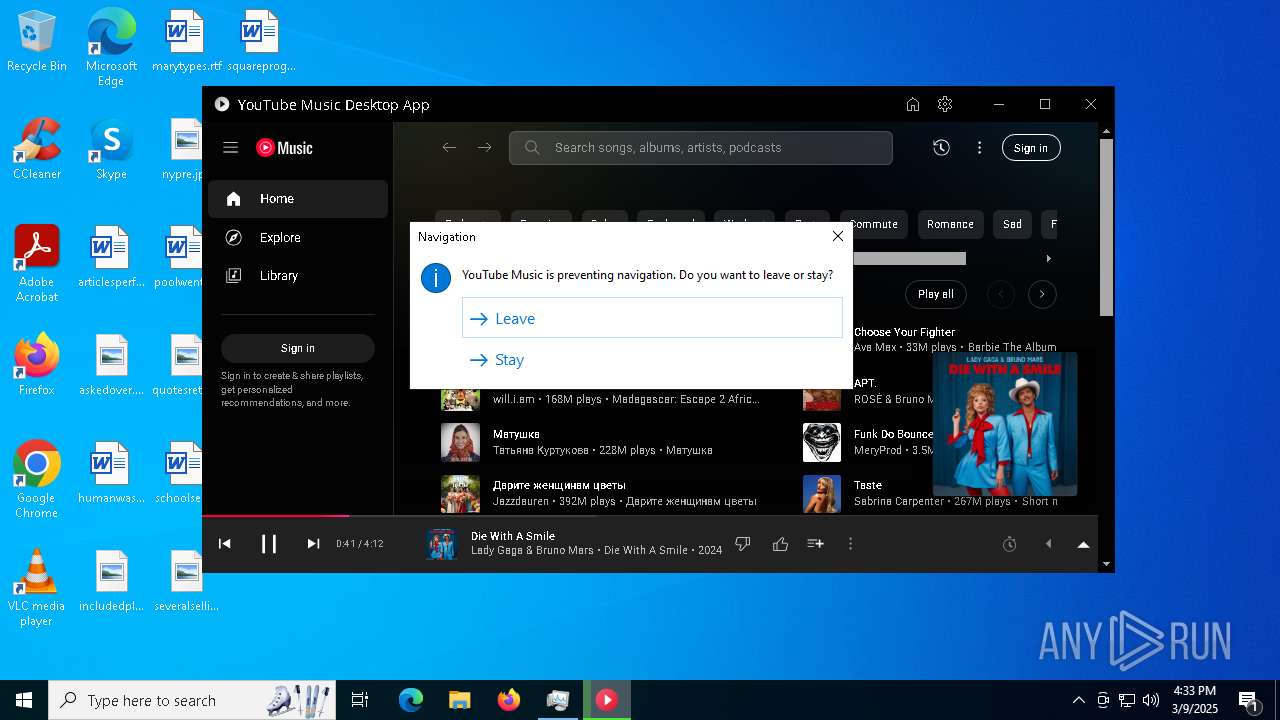Open the app home icon in title bar
This screenshot has height=720, width=1280.
coord(912,104)
